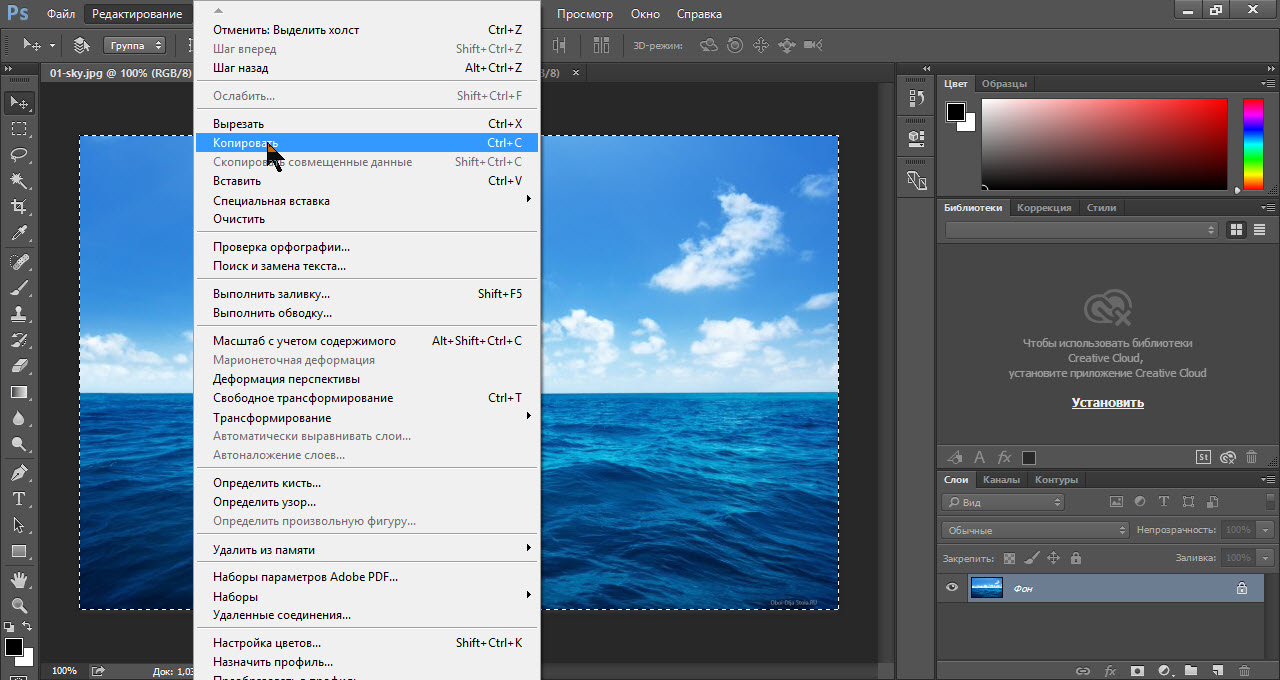The image size is (1280, 680).
Task: Pick the Crop tool in toolbar
Action: pyautogui.click(x=19, y=207)
